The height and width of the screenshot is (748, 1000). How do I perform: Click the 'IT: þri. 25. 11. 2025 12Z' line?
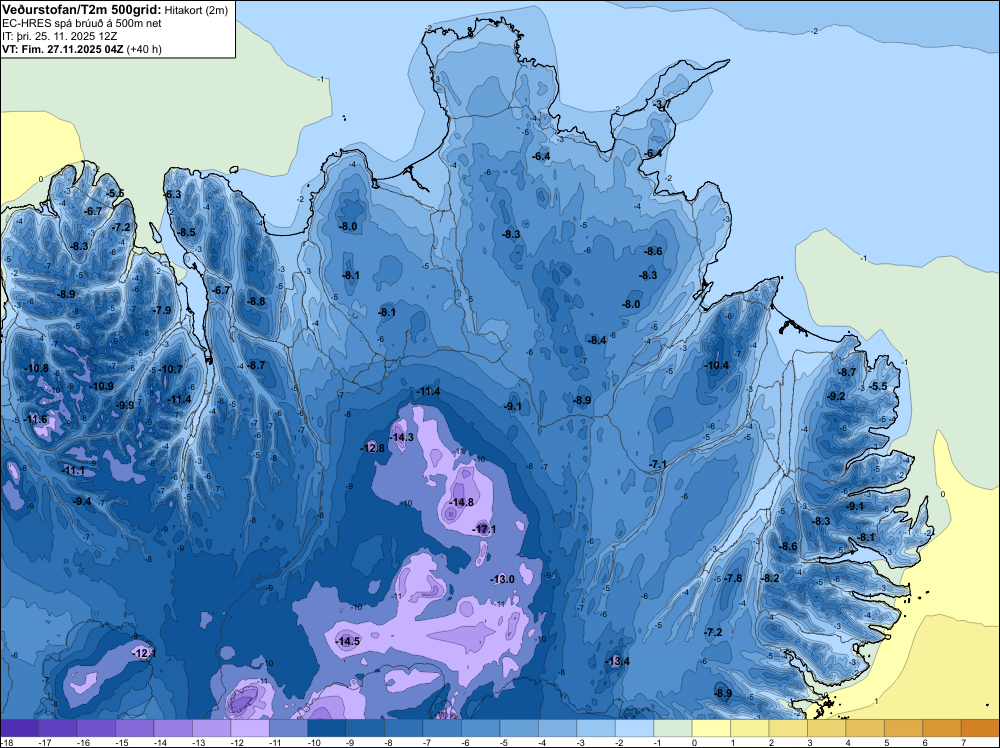(x=60, y=36)
